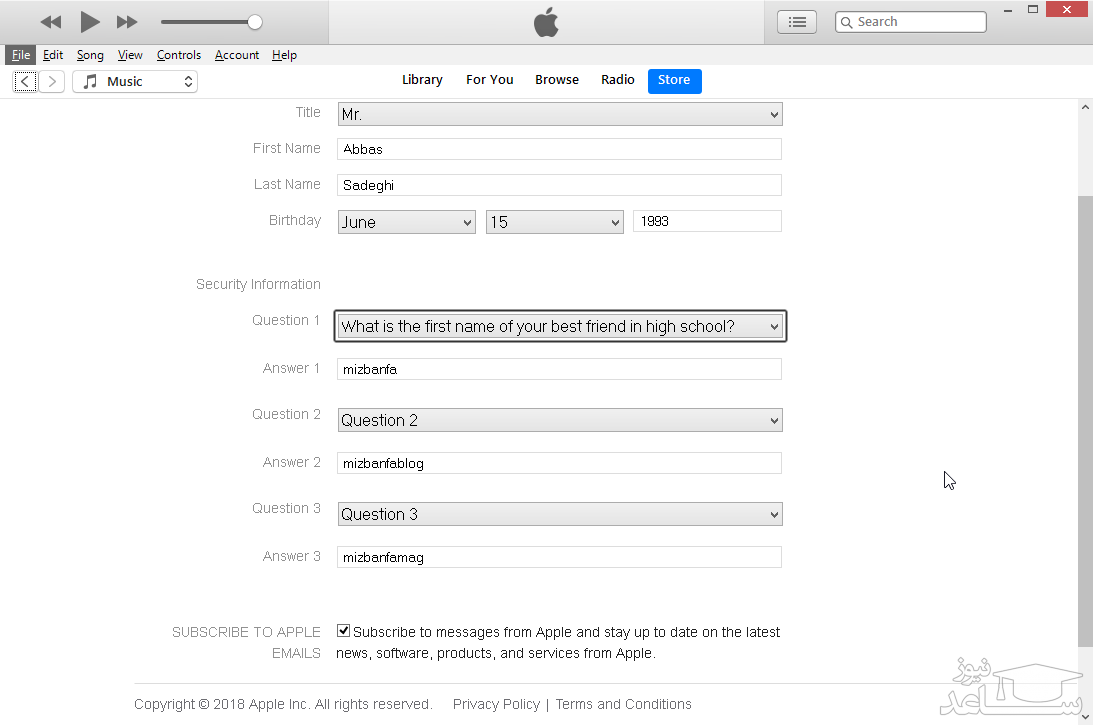Screen dimensions: 1093x725
Task: Open the Title dropdown showing Mr.
Action: coord(560,115)
